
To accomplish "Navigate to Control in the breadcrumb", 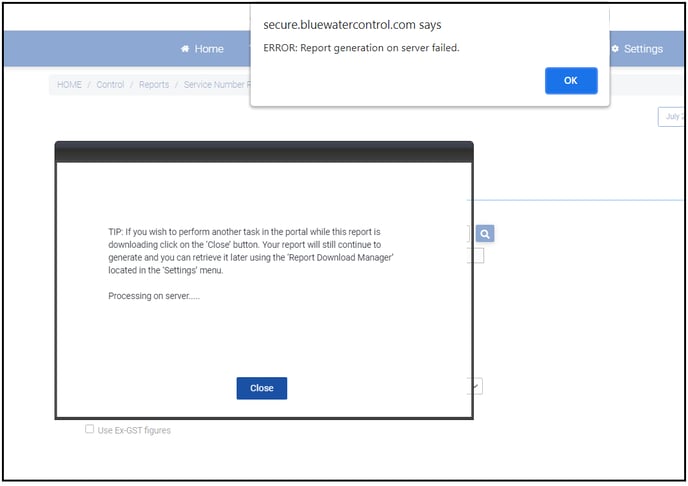I will 110,85.
